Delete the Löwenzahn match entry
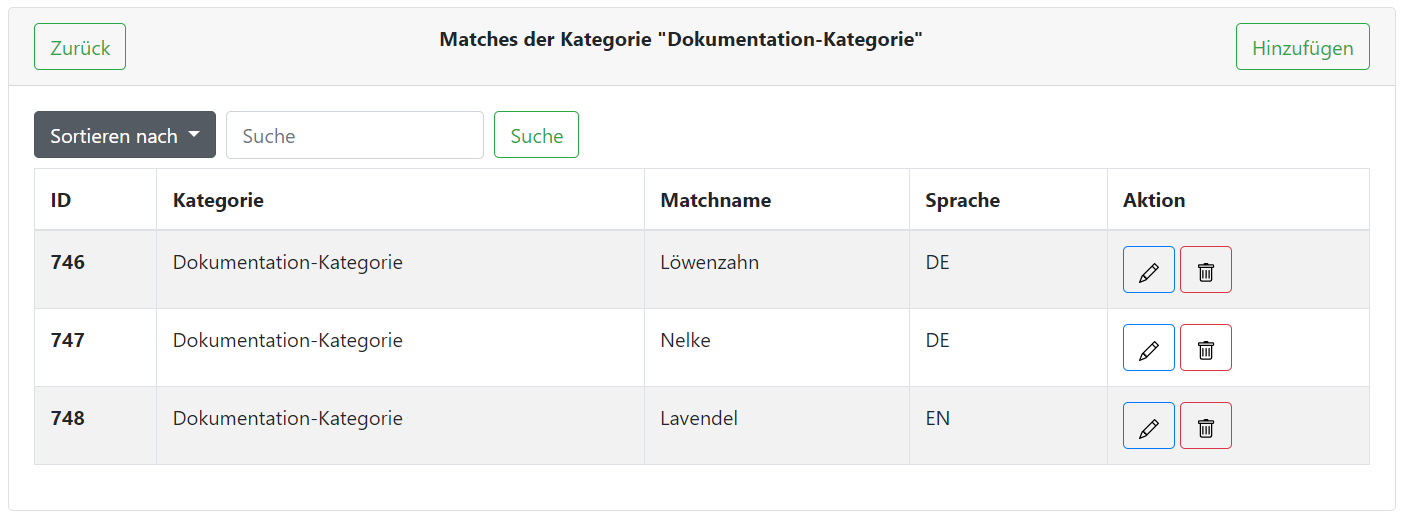The width and height of the screenshot is (1406, 520). pos(1205,270)
